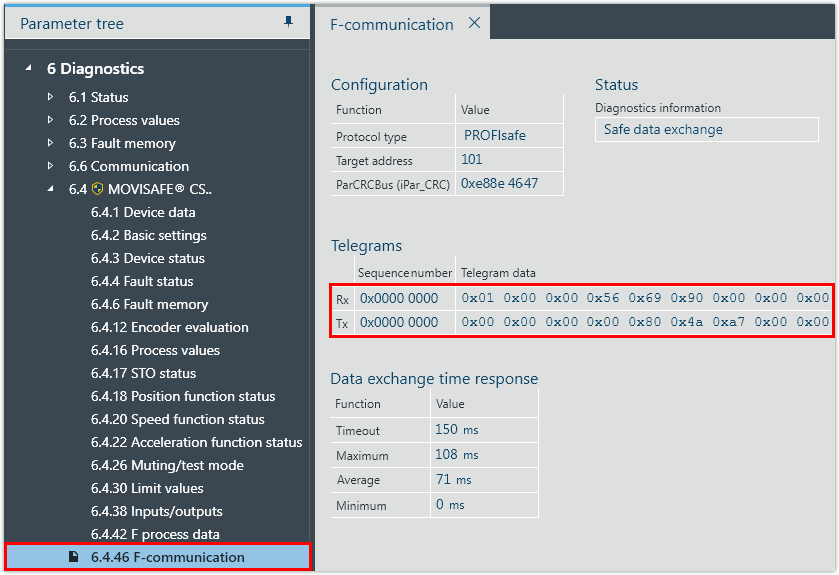Screen dimensions: 839x575
Task: Open 6.4.4 Fault status
Action: click(x=142, y=281)
